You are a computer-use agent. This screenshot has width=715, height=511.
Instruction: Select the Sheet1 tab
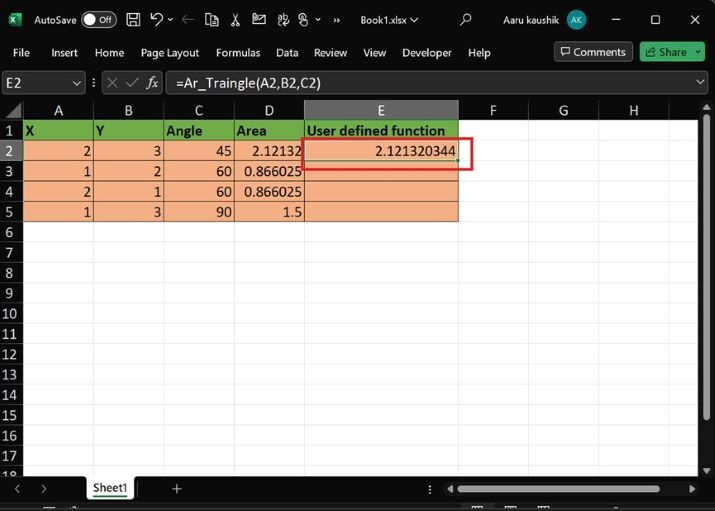110,488
